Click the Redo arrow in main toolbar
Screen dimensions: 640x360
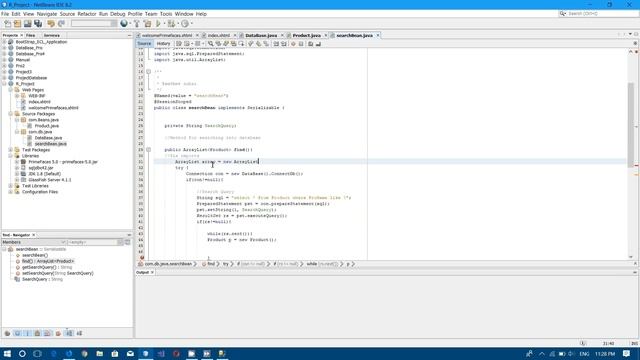[x=61, y=24]
